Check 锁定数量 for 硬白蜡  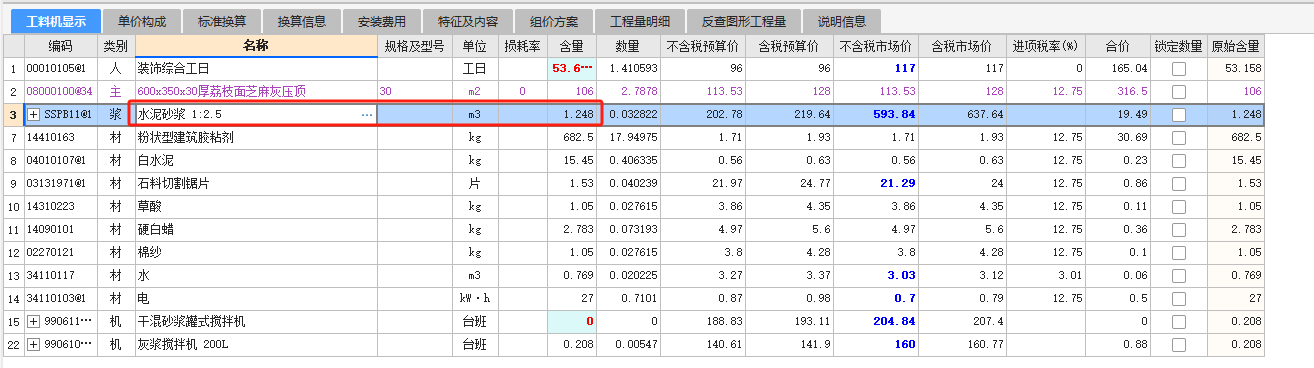pos(1179,229)
